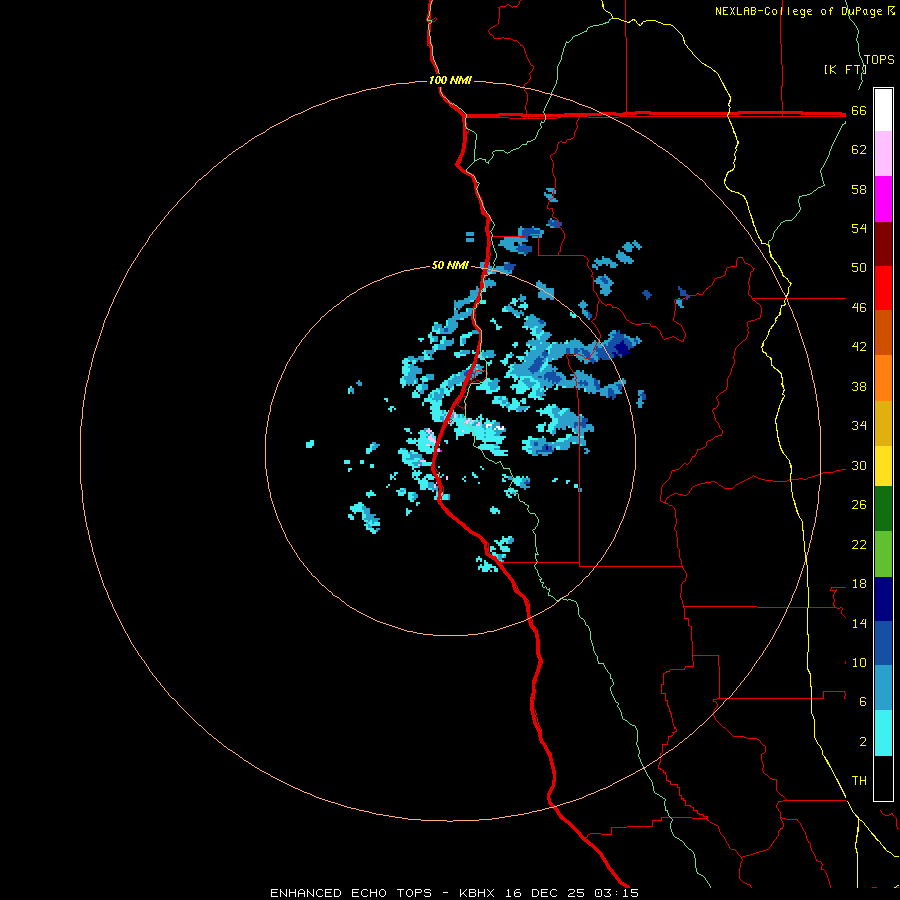Click the medium blue legend swatch
The height and width of the screenshot is (900, 900).
pos(883,643)
